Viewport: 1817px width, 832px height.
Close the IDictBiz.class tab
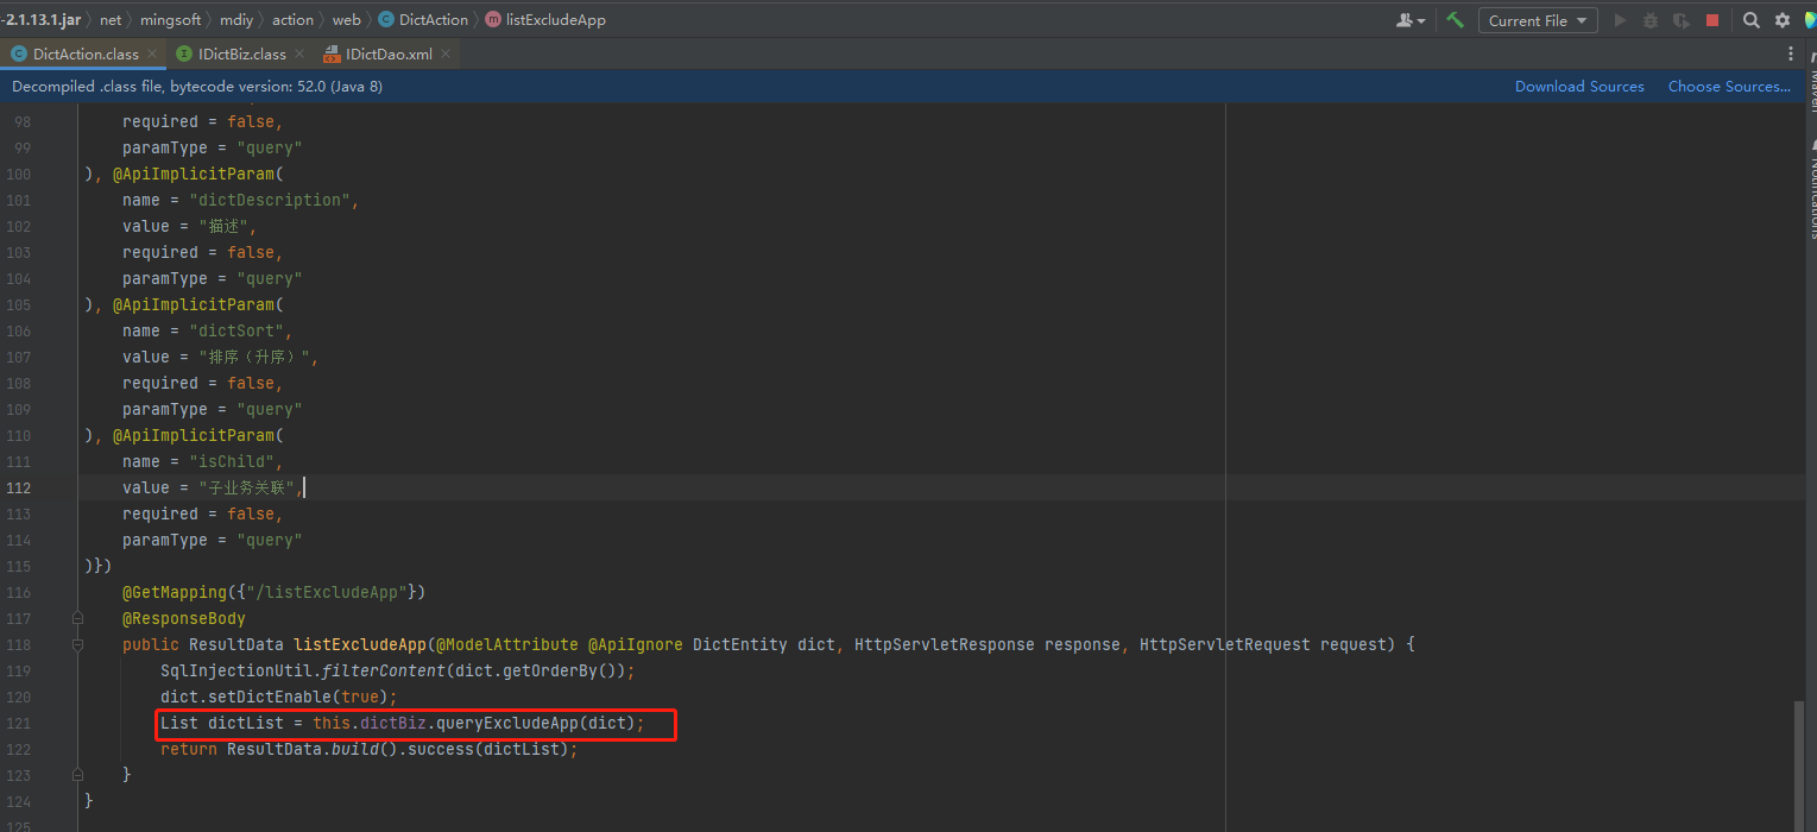[299, 54]
